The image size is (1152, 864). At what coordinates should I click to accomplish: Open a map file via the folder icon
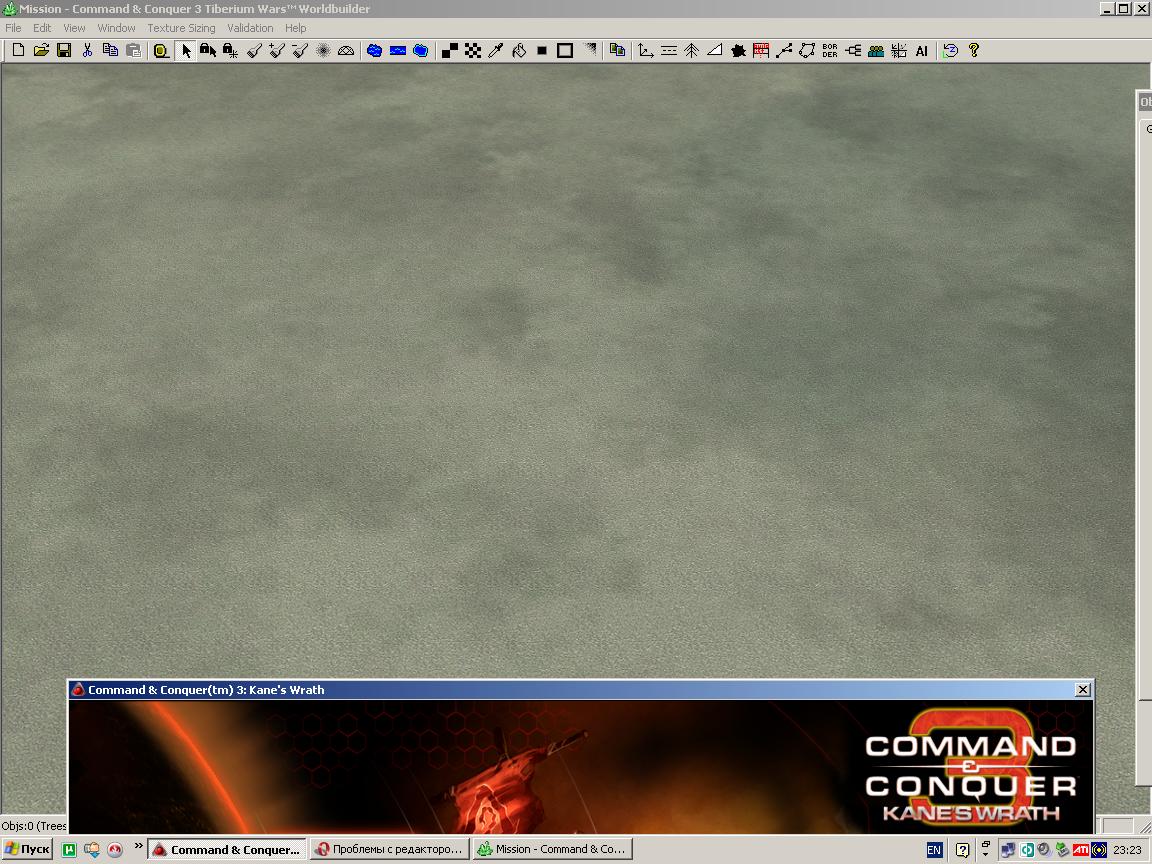tap(41, 50)
